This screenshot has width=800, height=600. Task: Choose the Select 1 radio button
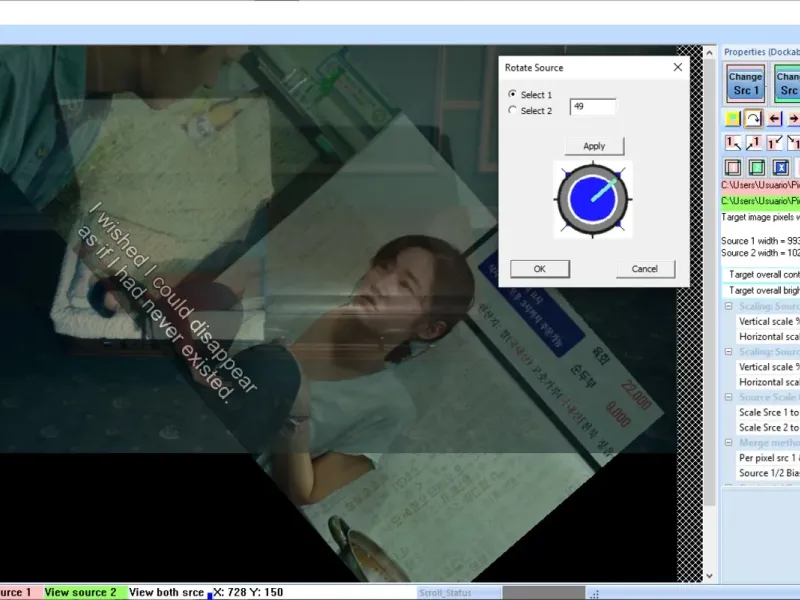513,94
